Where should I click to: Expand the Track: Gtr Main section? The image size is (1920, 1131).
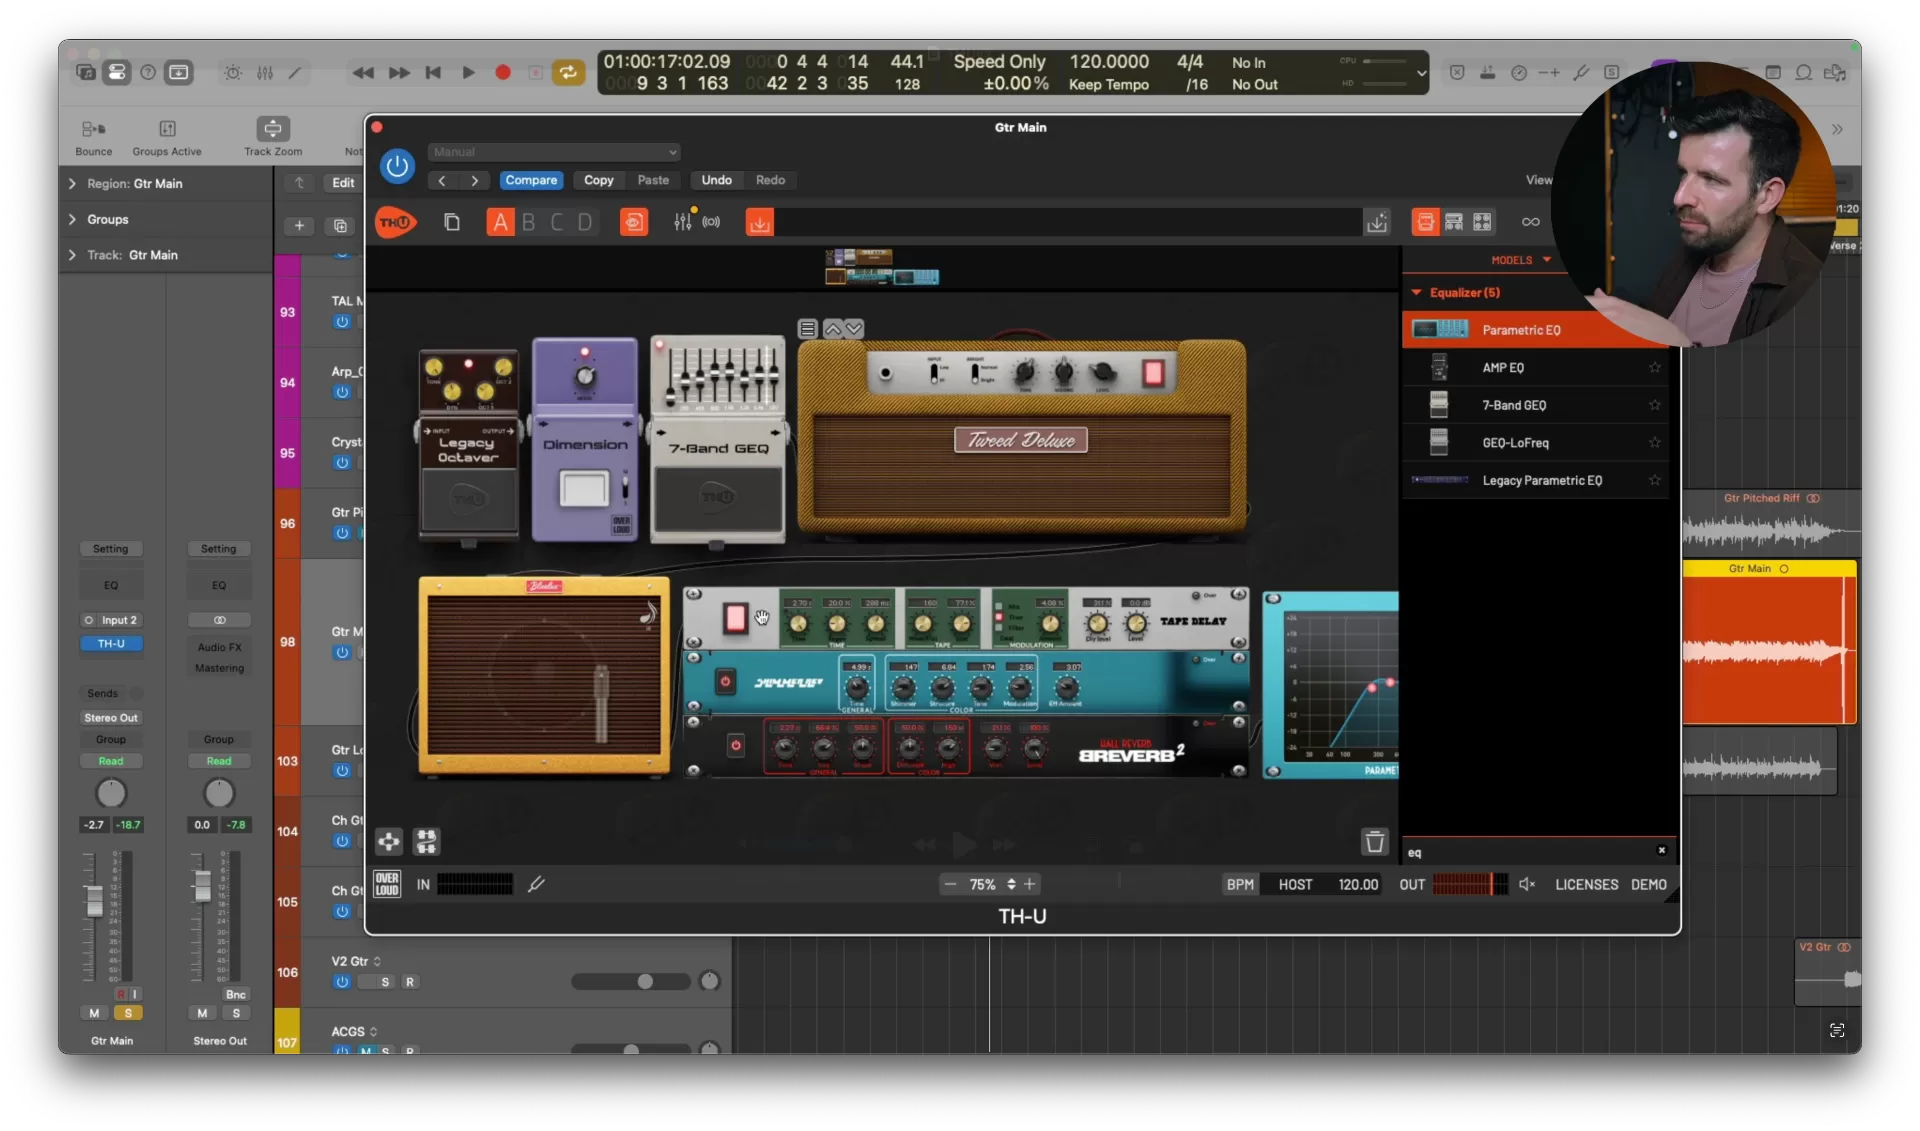click(72, 255)
